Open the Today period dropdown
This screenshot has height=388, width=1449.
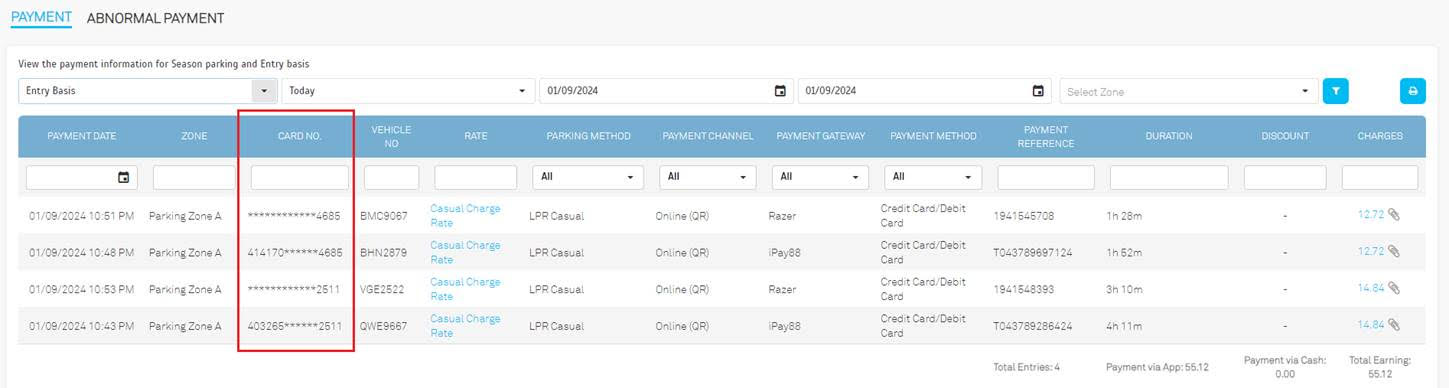(x=408, y=91)
